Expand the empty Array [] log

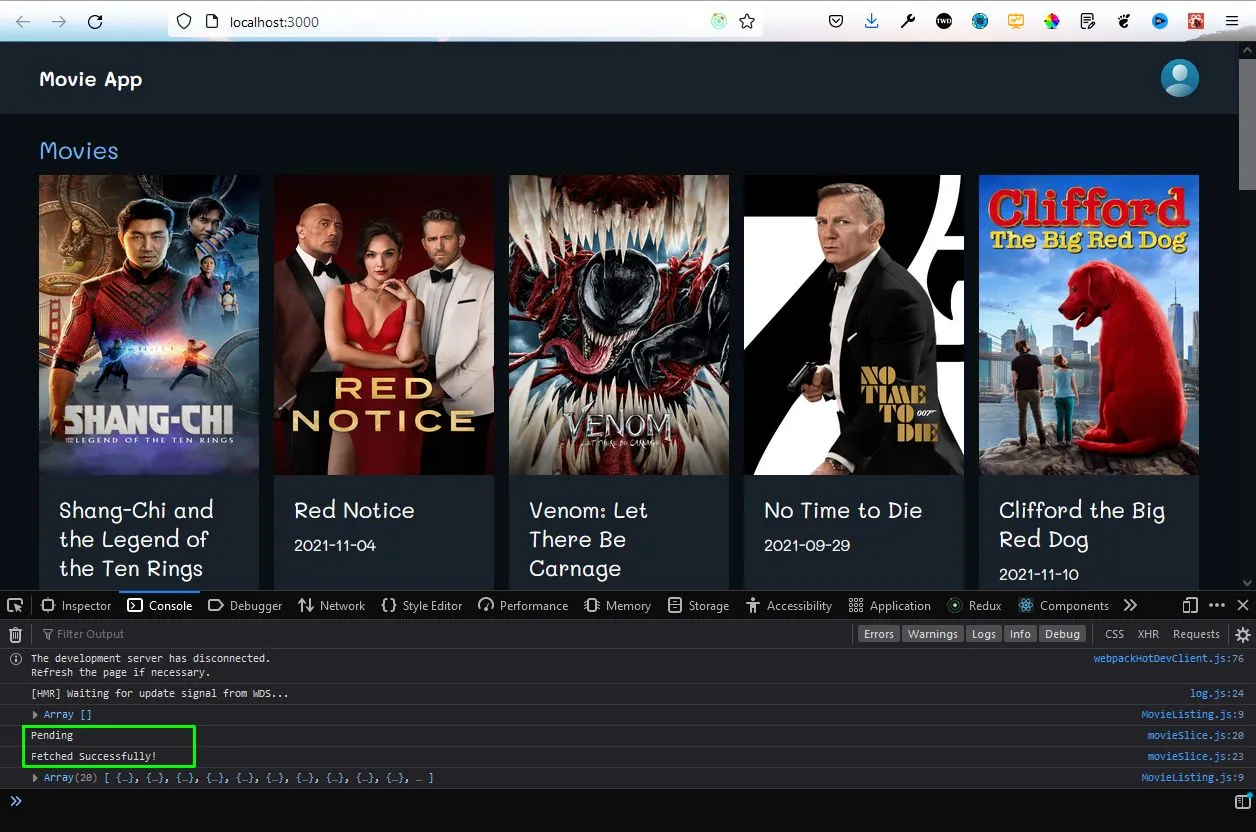[x=36, y=715]
